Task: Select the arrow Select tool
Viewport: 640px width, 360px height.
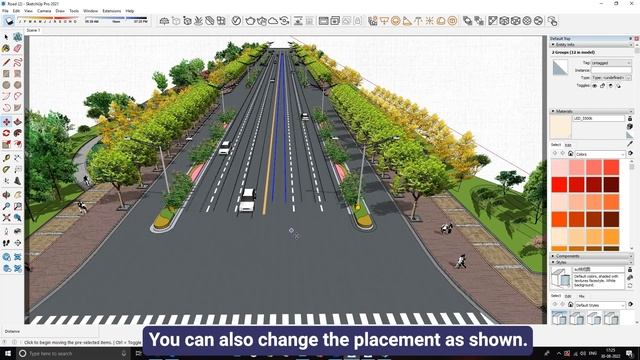Action: pyautogui.click(x=6, y=37)
